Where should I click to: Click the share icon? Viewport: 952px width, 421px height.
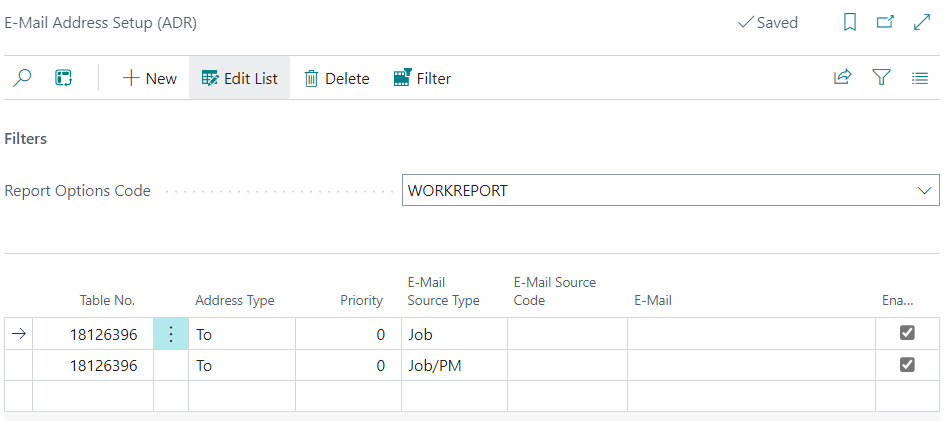843,77
